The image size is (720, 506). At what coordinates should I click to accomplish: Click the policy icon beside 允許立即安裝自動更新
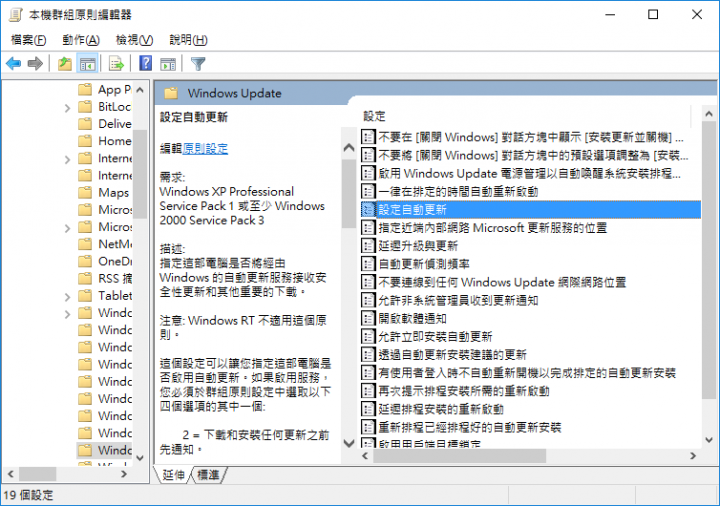coord(368,337)
